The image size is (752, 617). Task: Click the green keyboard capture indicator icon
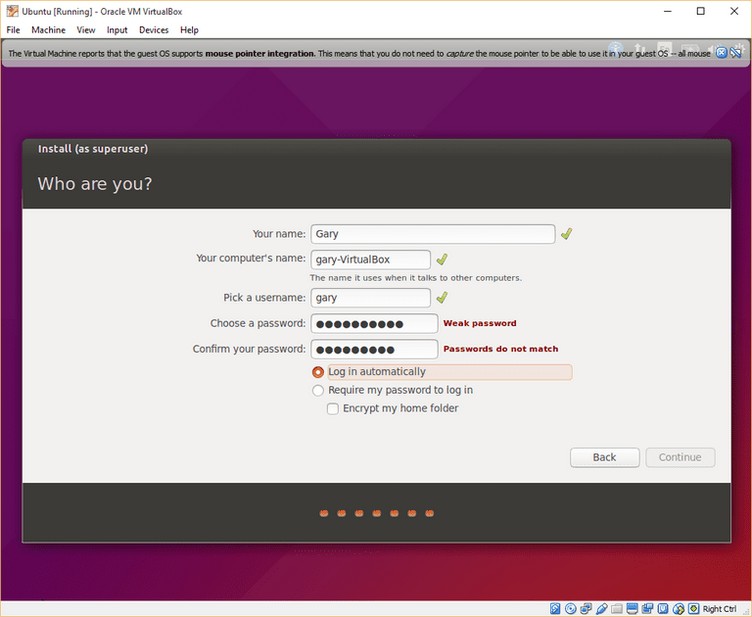point(693,608)
